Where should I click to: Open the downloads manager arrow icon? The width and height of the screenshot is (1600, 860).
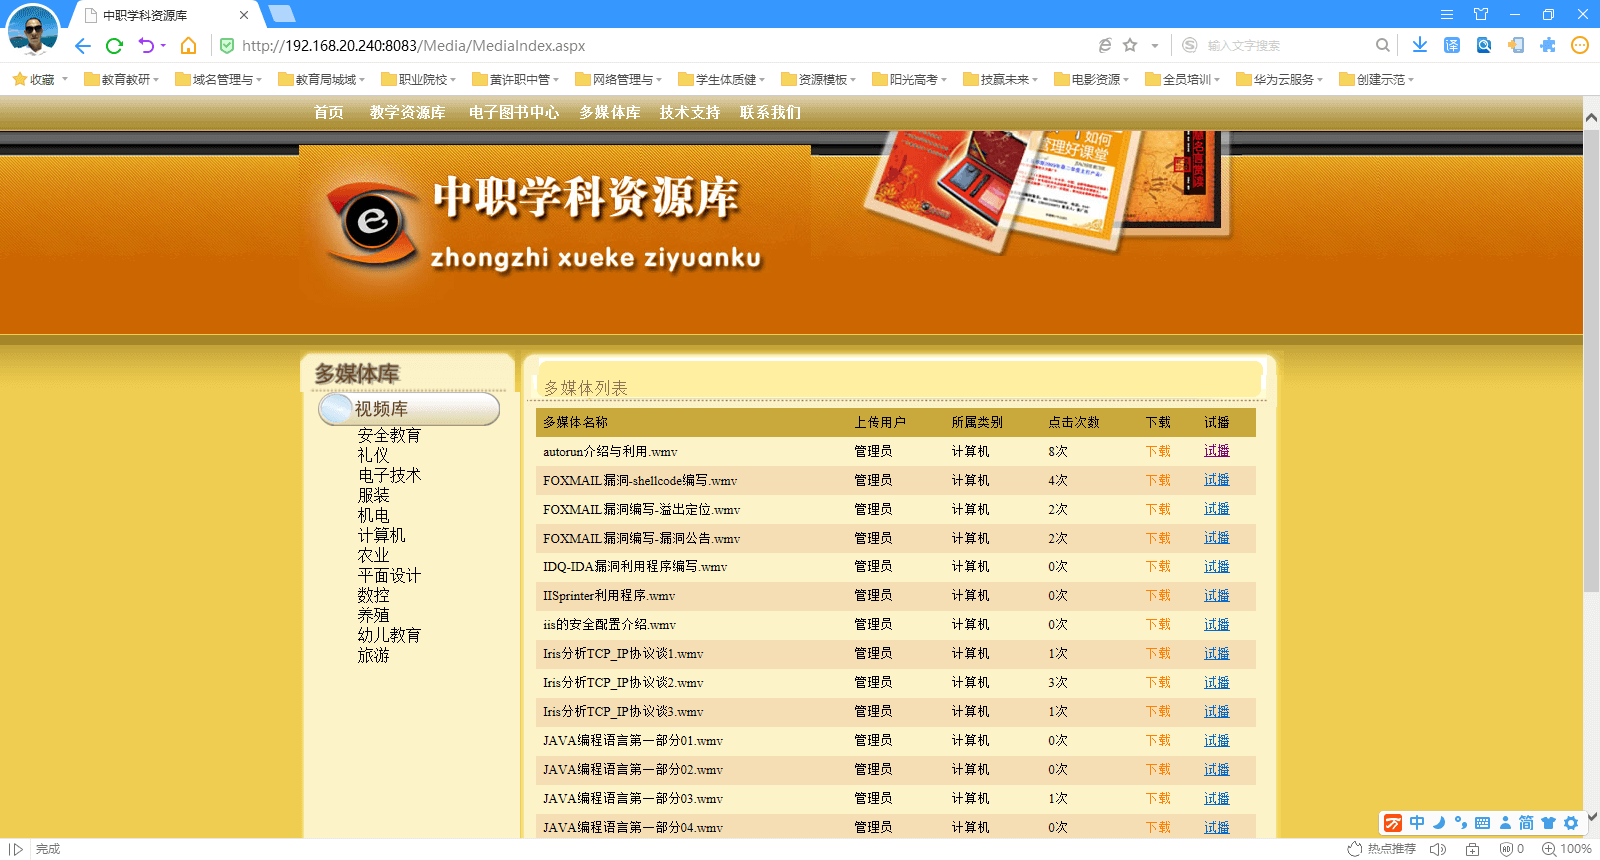click(1420, 45)
